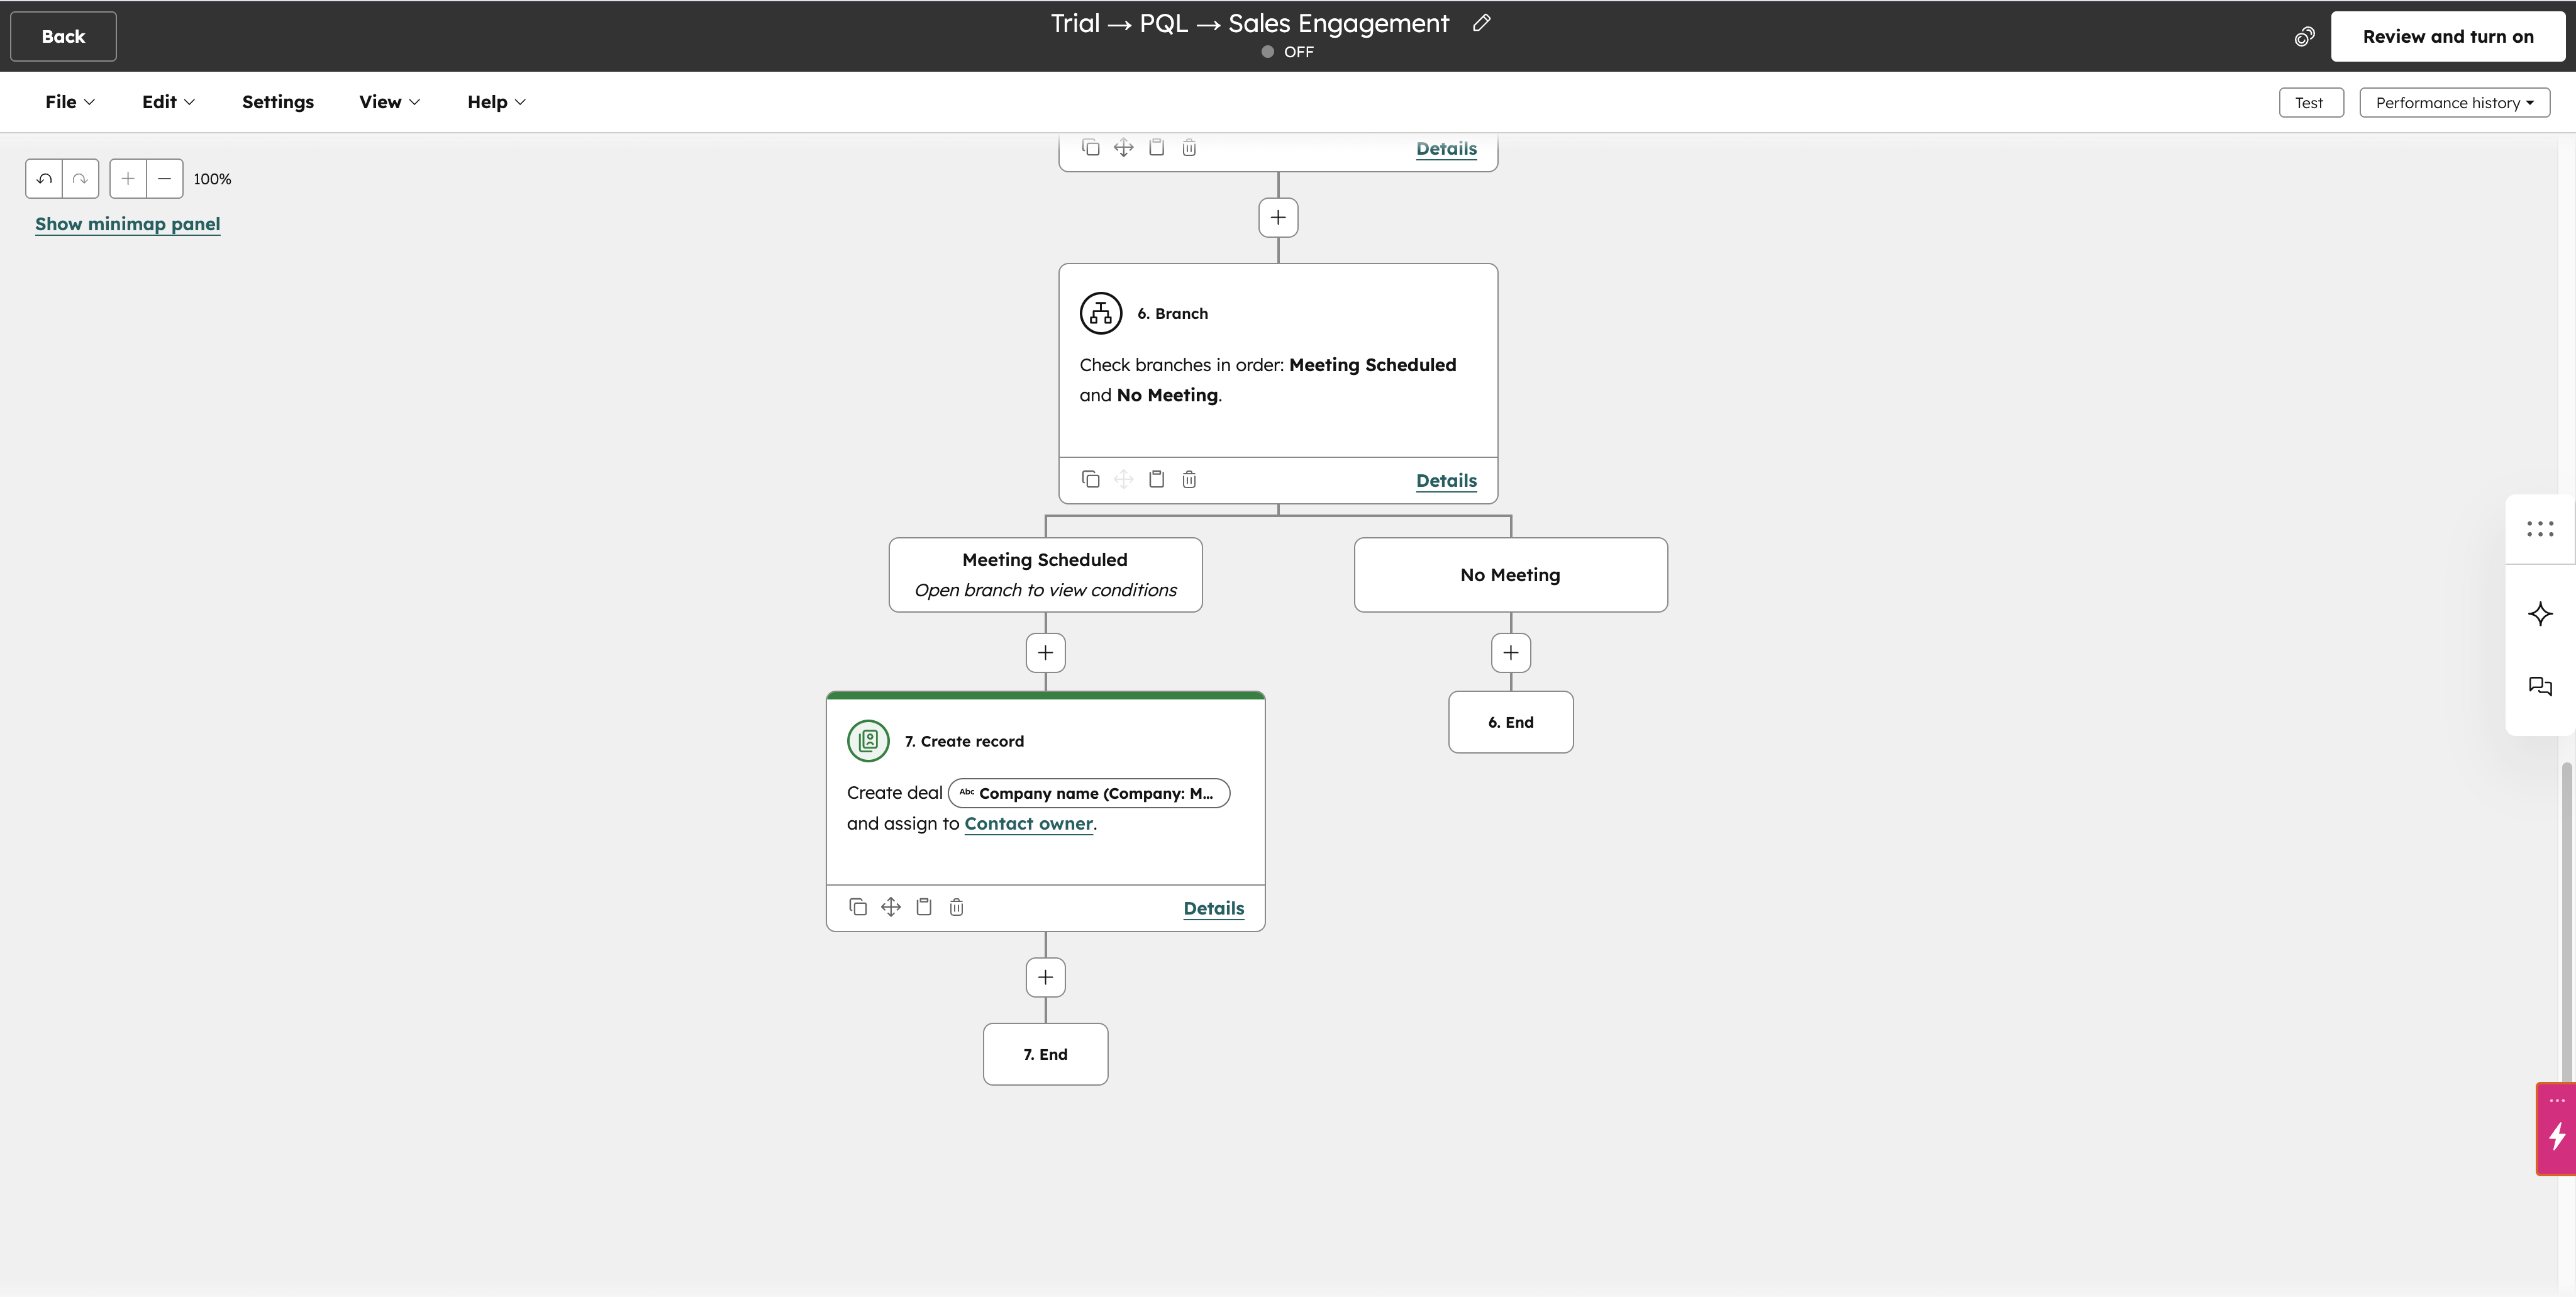Open the copilot chat icon in the sidebar

point(2539,686)
